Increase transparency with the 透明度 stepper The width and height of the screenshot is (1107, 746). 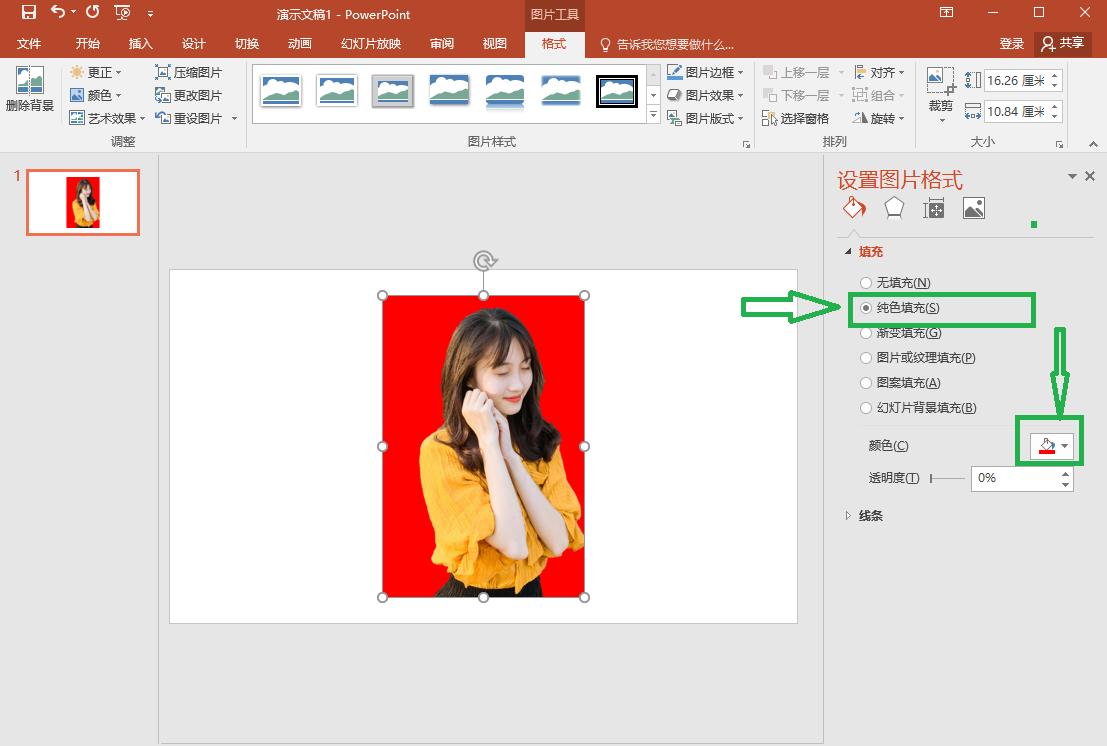click(1065, 473)
